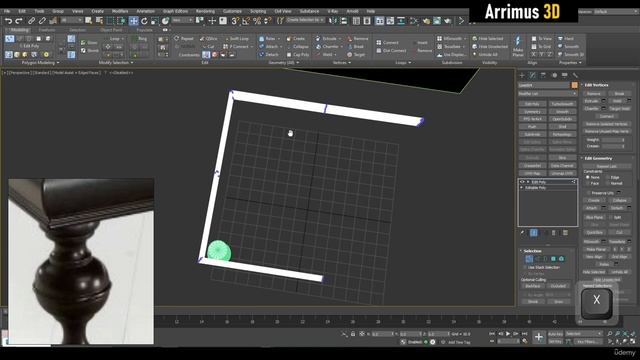
Task: Collapse the Edit Vertices rollout
Action: click(x=596, y=85)
